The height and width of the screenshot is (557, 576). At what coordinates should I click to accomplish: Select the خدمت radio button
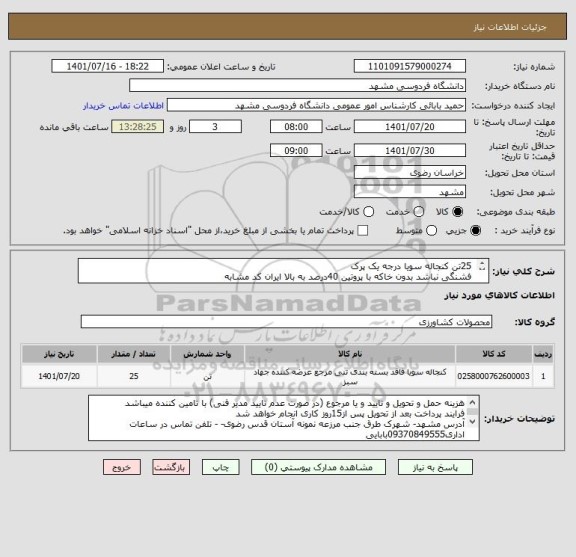[x=419, y=212]
